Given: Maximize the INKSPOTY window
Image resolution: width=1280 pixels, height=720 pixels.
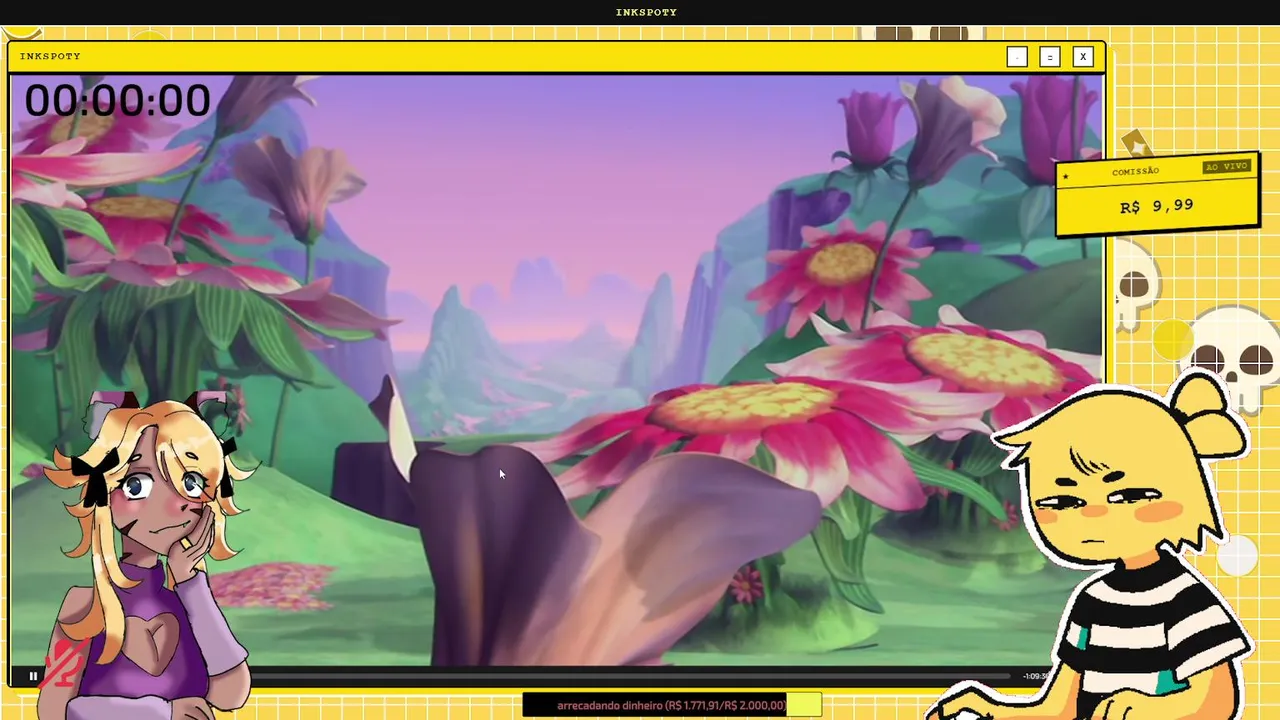Looking at the screenshot, I should click(1049, 57).
